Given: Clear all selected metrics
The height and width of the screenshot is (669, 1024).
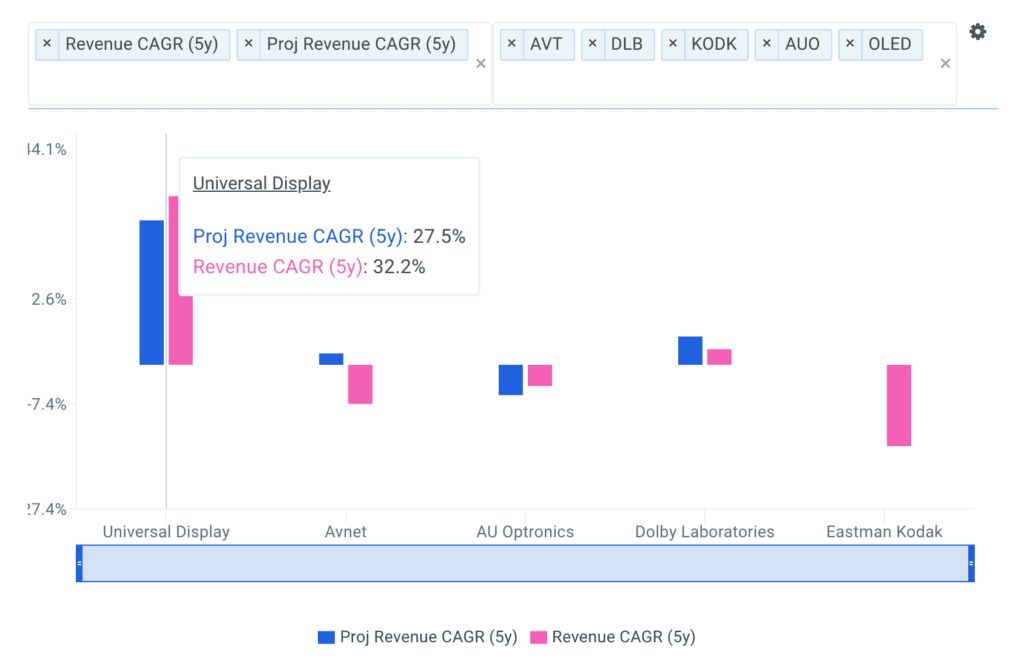Looking at the screenshot, I should coord(480,64).
